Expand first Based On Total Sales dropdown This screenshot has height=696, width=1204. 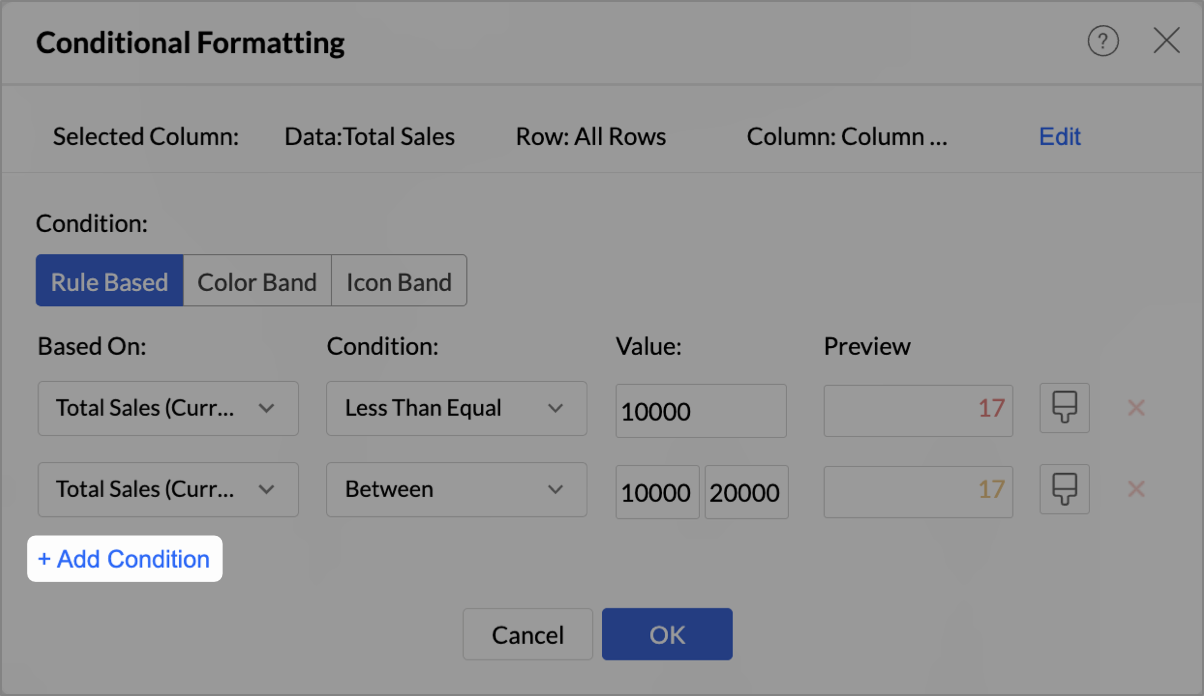coord(168,408)
